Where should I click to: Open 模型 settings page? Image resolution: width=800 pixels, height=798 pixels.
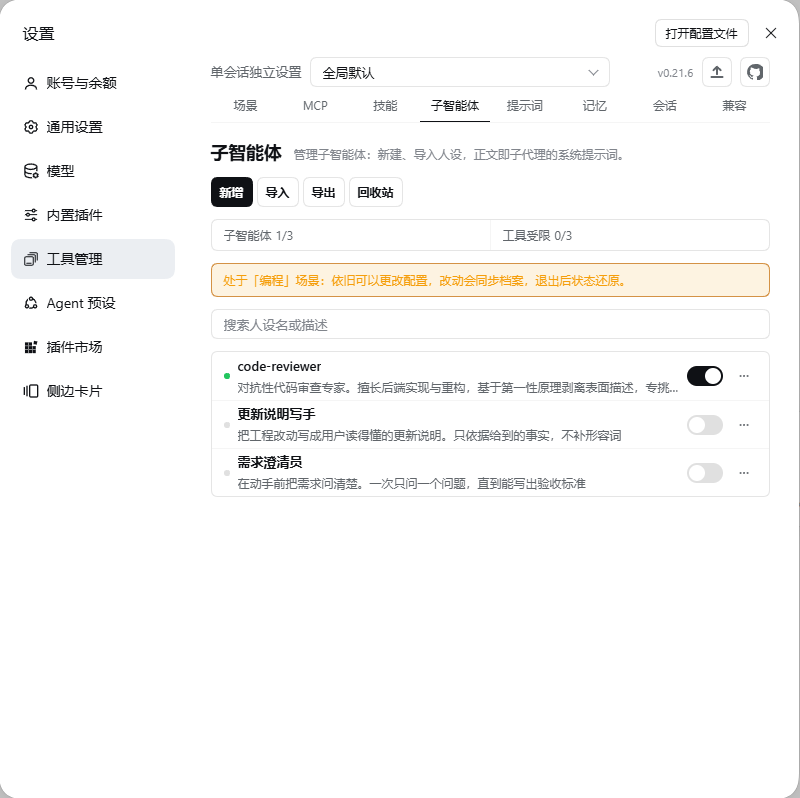(x=93, y=171)
